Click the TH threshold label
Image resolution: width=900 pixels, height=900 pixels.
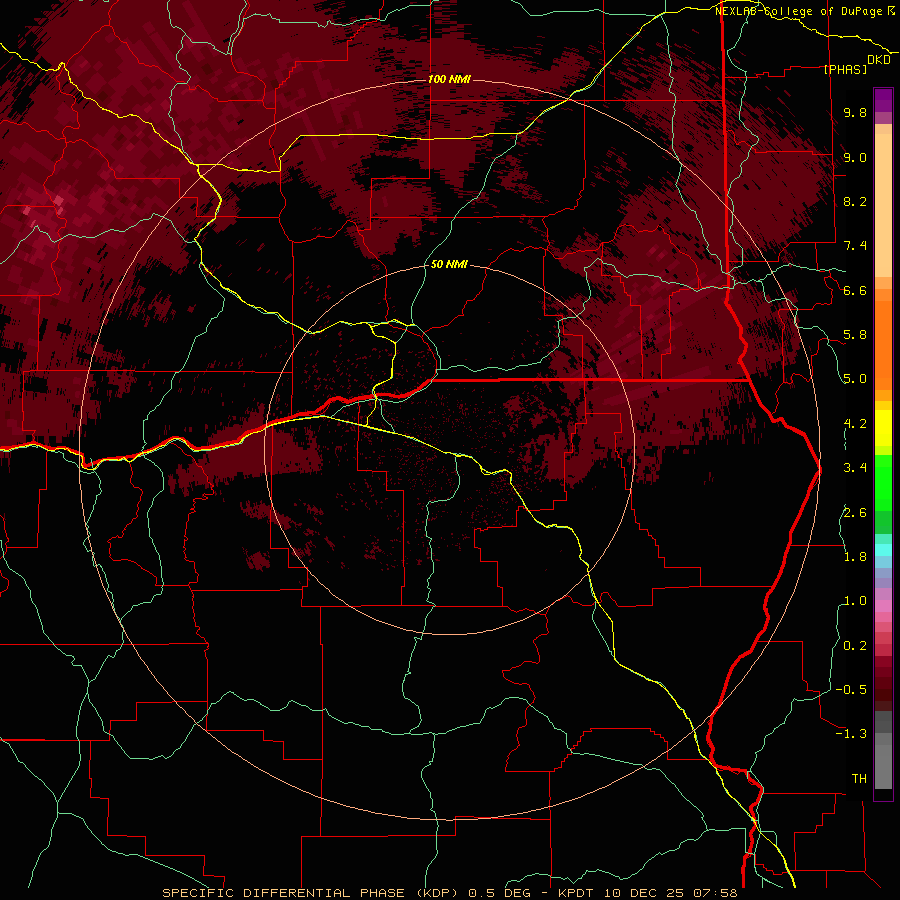pos(859,778)
